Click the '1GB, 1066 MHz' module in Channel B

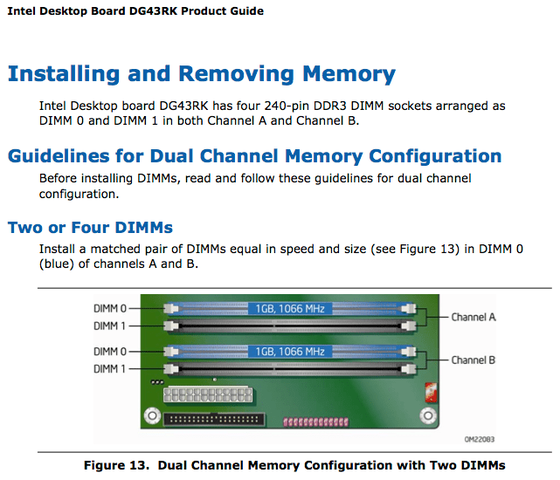pyautogui.click(x=290, y=352)
